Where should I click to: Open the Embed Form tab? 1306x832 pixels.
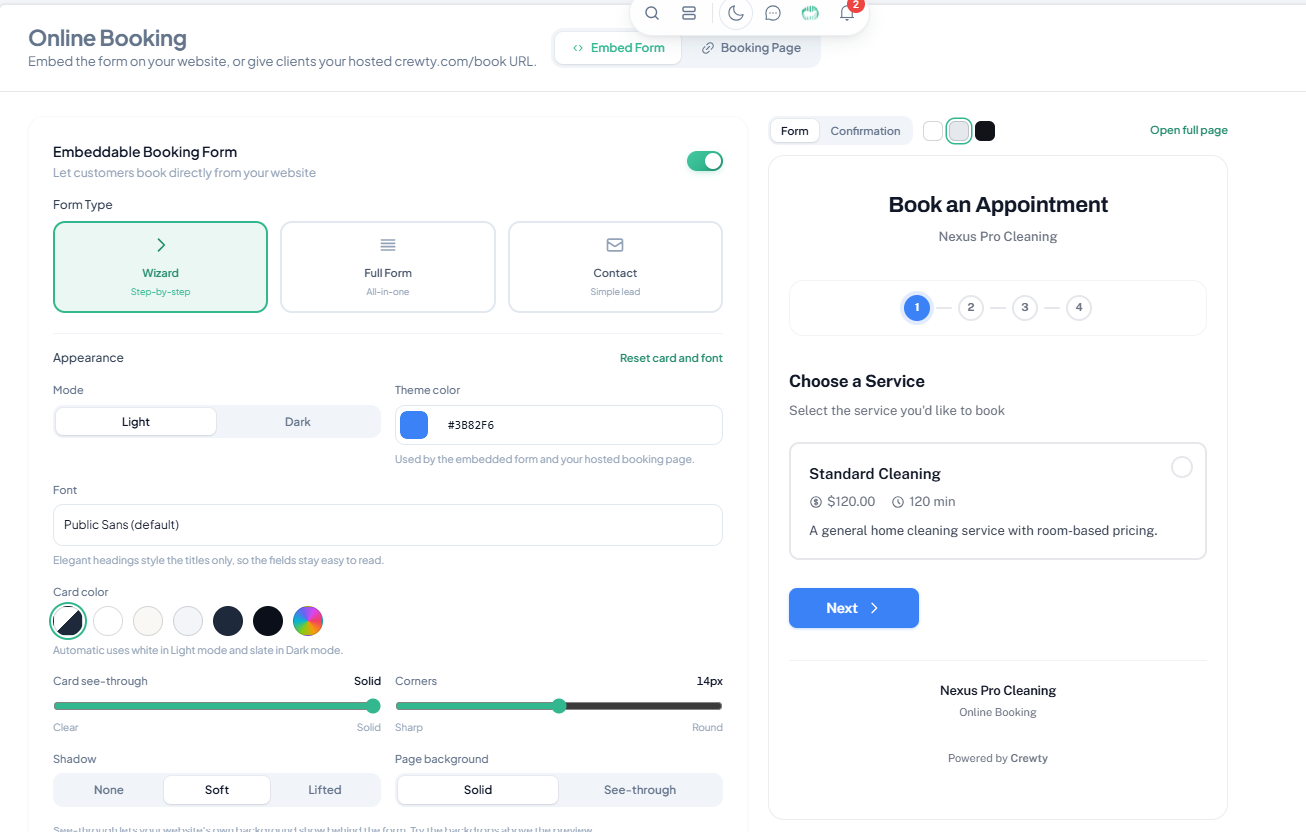pyautogui.click(x=618, y=48)
